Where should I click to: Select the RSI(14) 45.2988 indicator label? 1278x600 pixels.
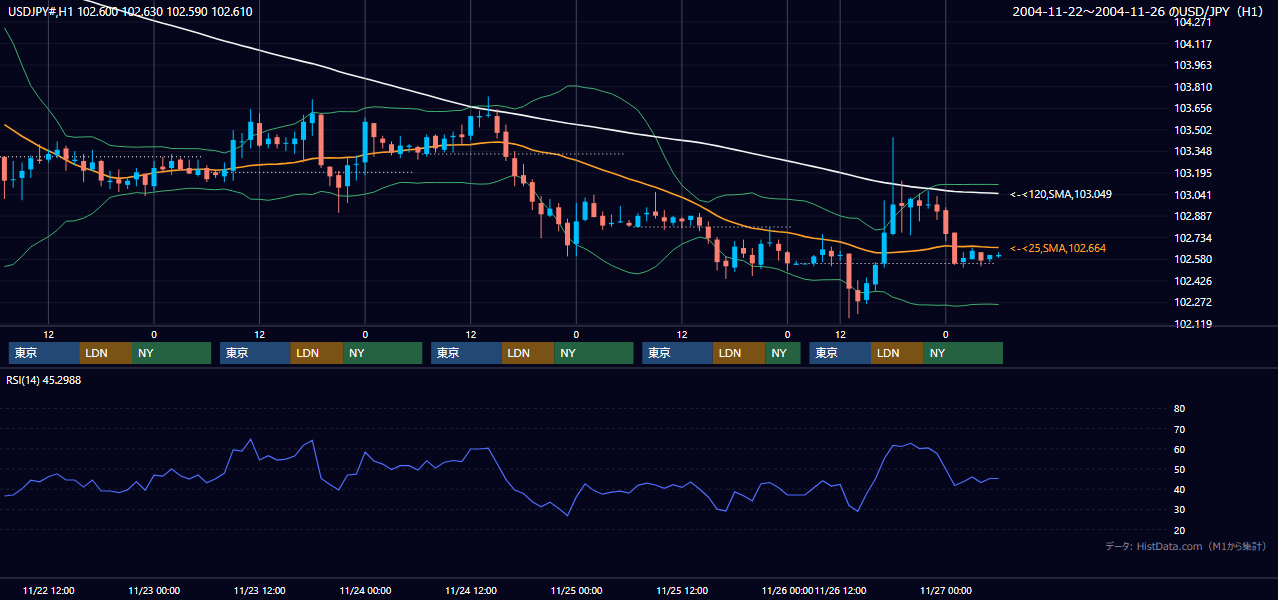coord(44,380)
